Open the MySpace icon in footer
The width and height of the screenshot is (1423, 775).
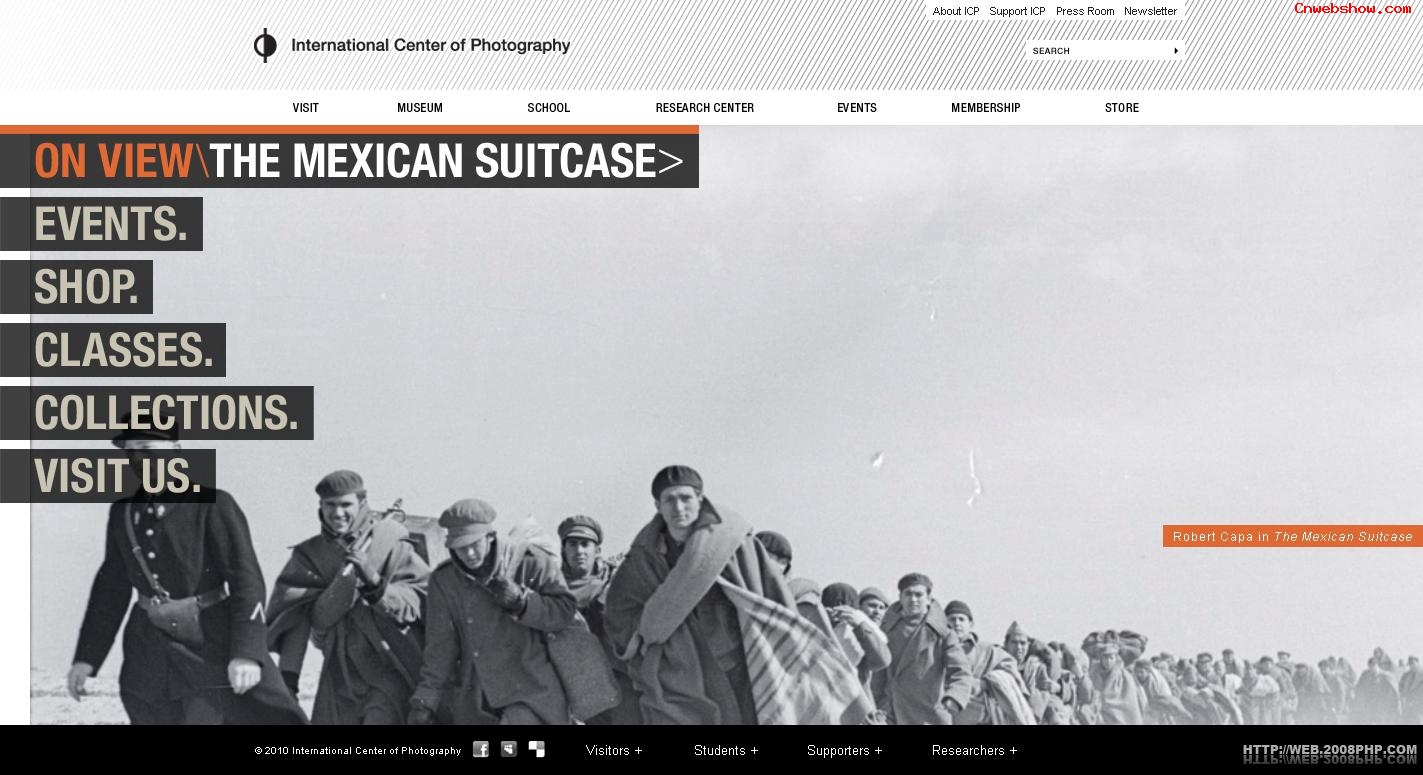509,749
